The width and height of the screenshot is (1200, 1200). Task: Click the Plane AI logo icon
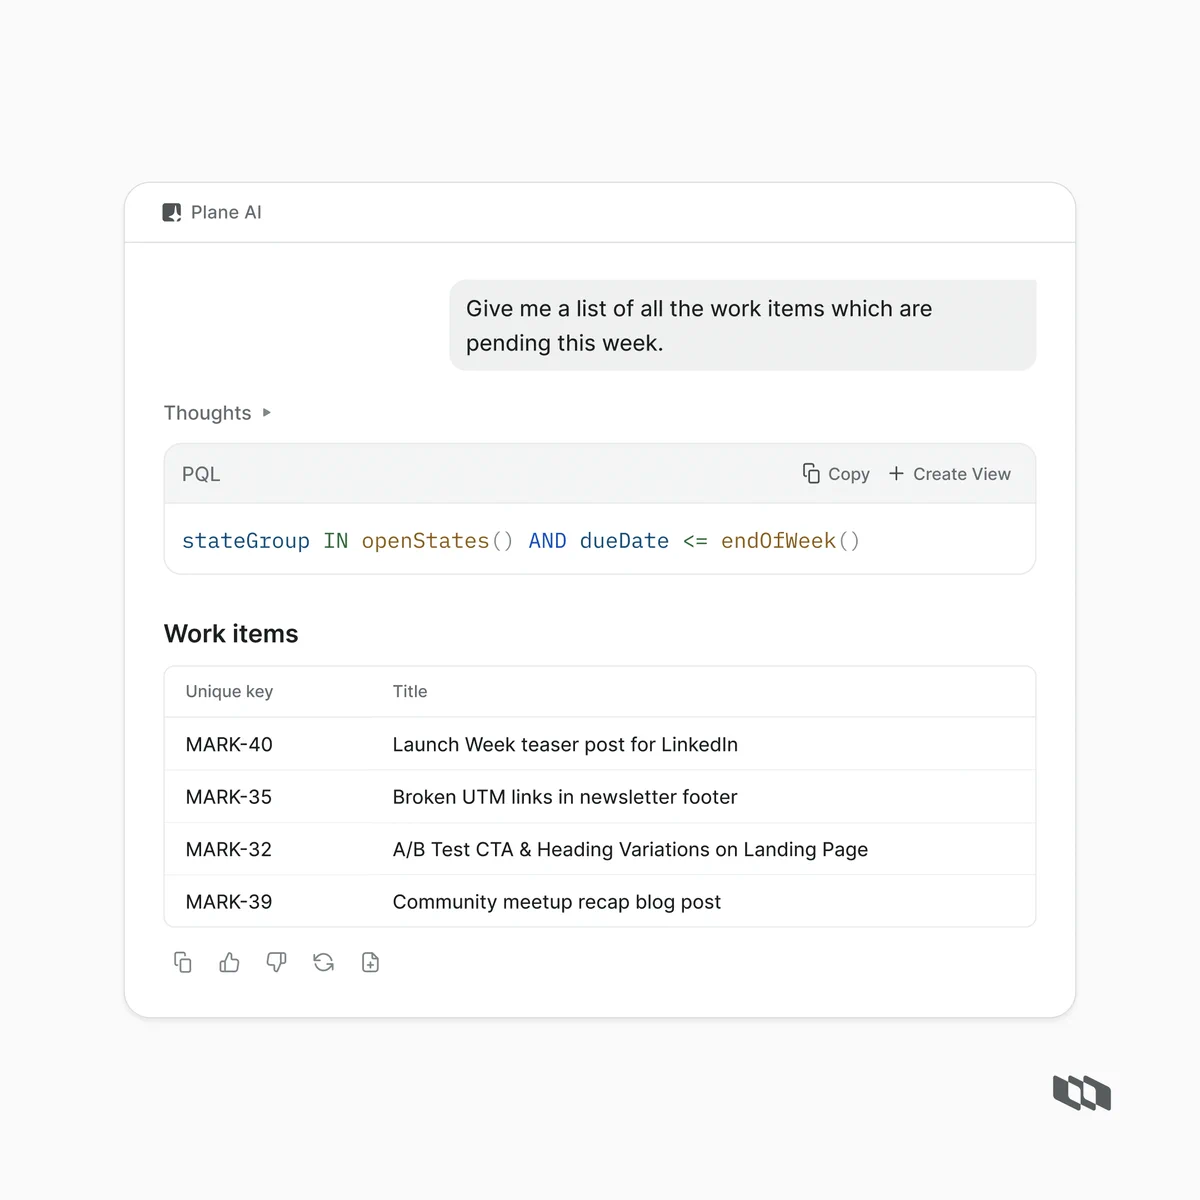click(x=172, y=212)
